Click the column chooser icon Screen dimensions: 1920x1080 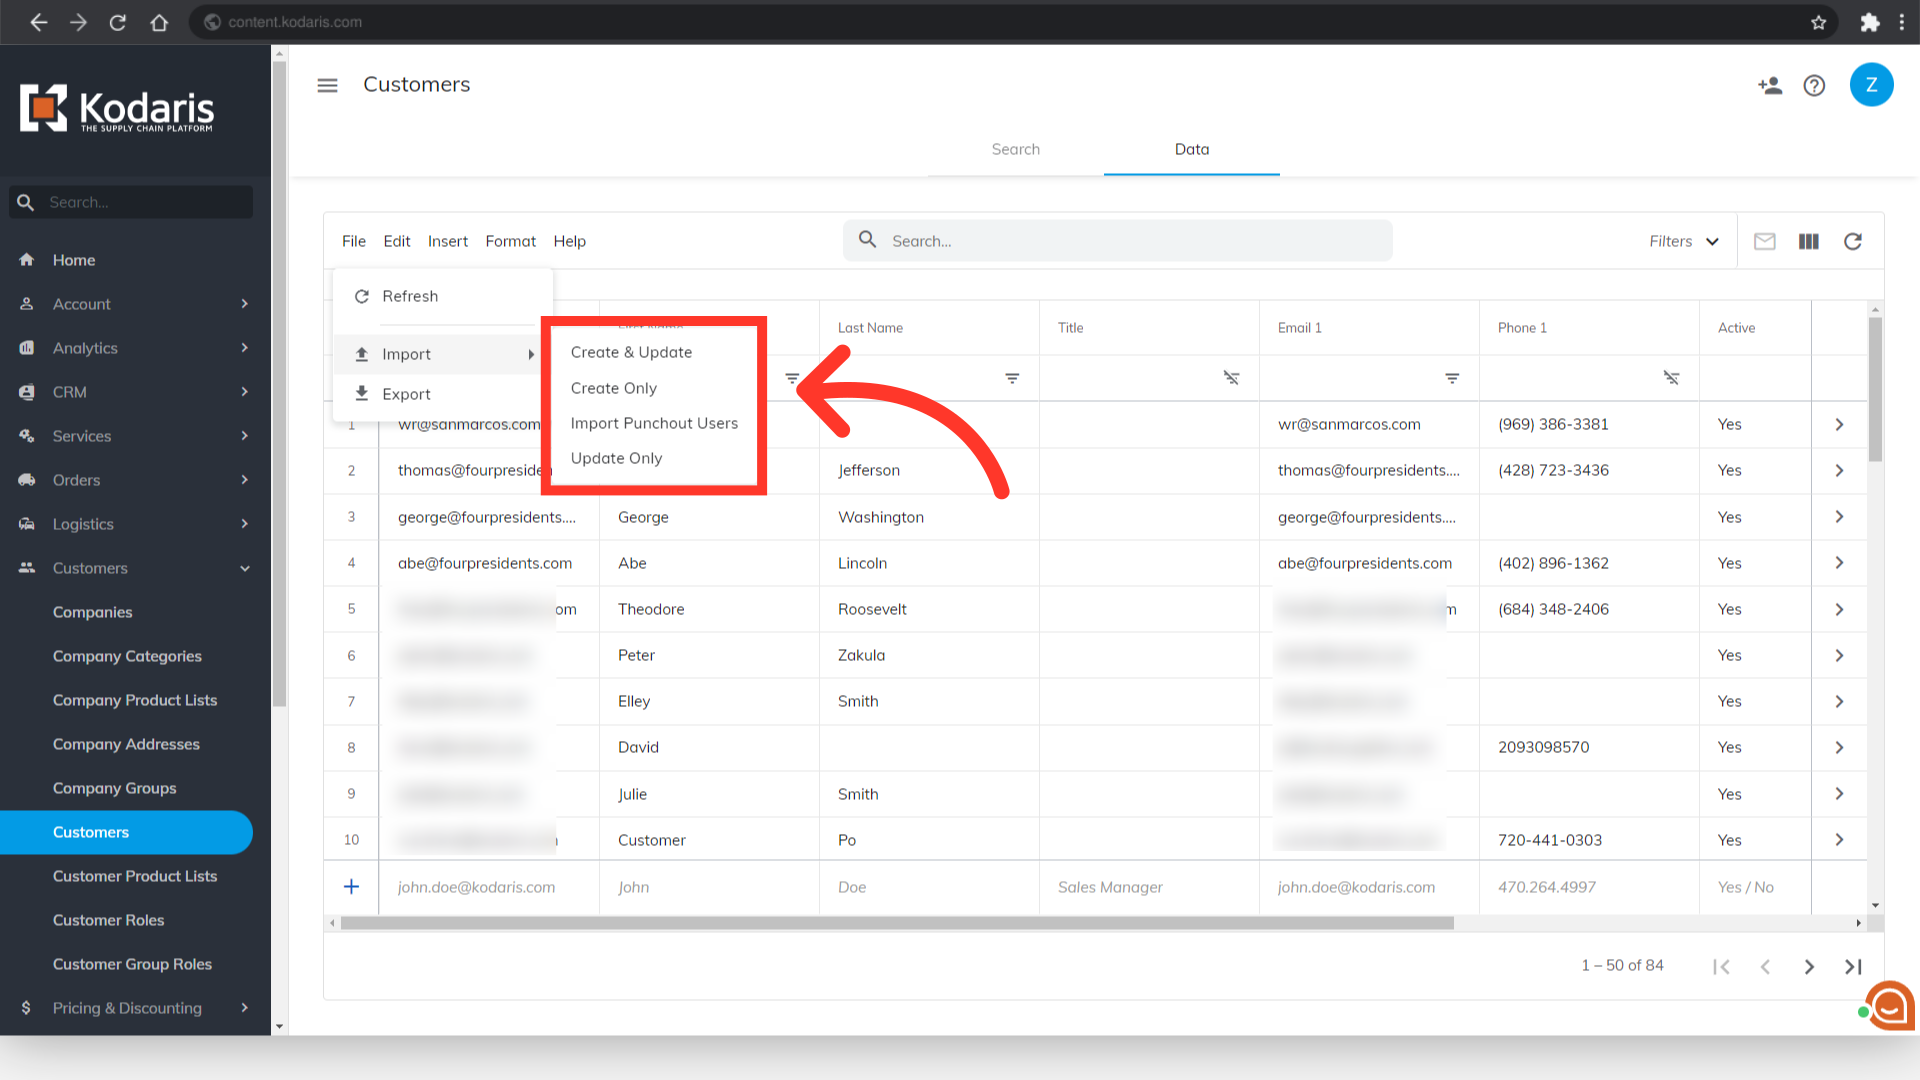(1808, 241)
